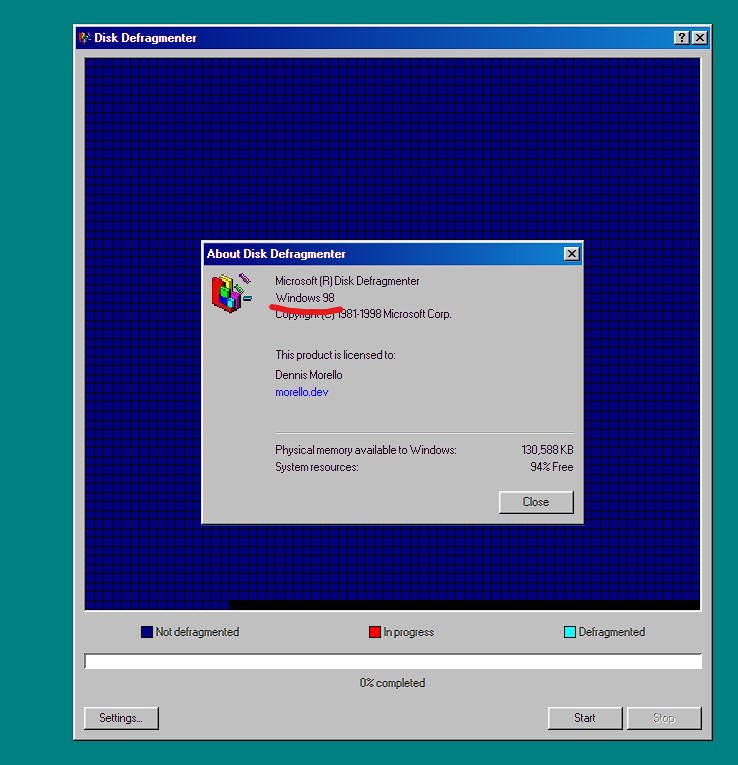Click 'This product is licensed to:' text
Image resolution: width=738 pixels, height=765 pixels.
click(x=335, y=355)
